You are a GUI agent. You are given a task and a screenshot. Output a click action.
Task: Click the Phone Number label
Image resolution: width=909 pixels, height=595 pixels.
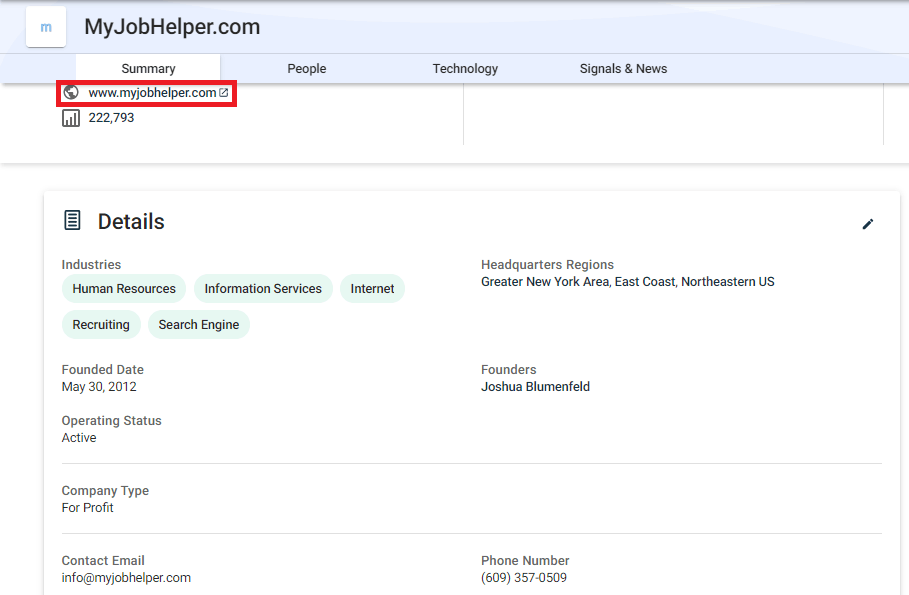pos(525,561)
